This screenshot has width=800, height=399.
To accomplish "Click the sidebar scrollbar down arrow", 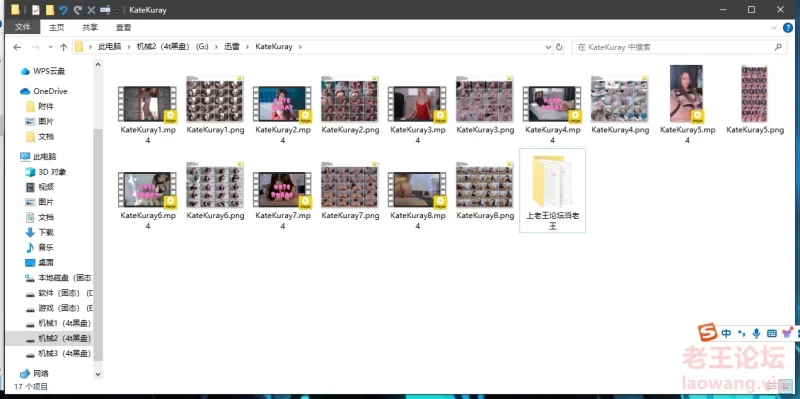I will [98, 374].
